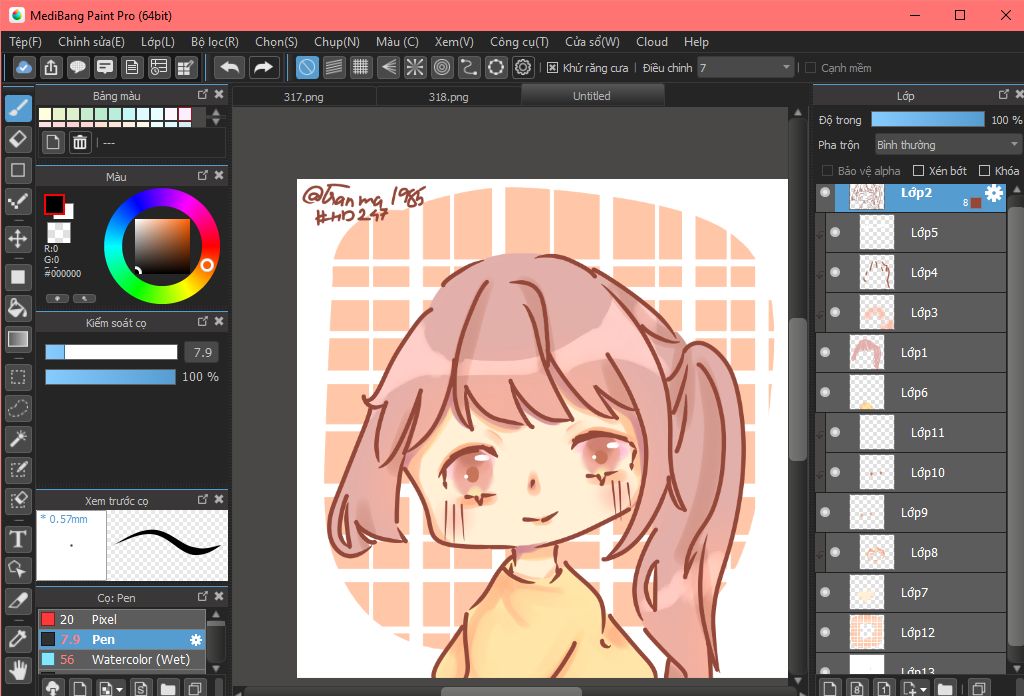
Task: Toggle Khử răng cưa anti-aliasing checkbox
Action: [552, 68]
